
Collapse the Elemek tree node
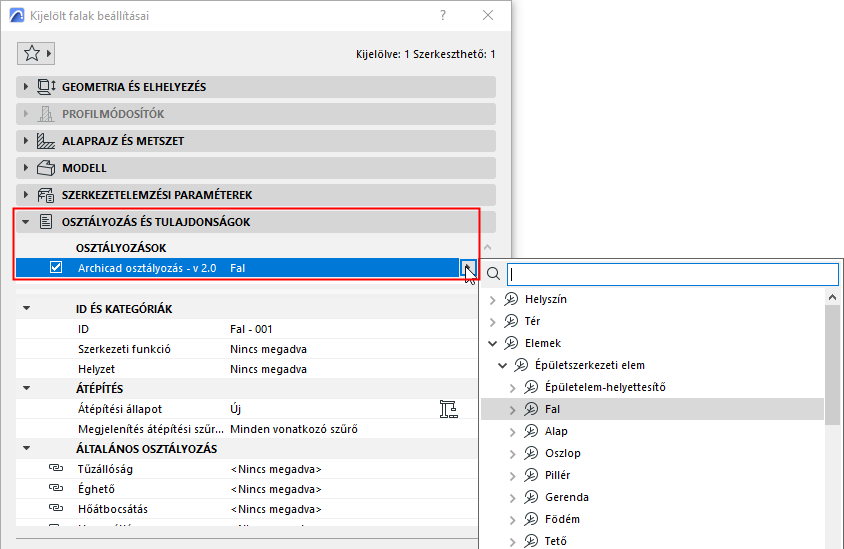pos(493,343)
